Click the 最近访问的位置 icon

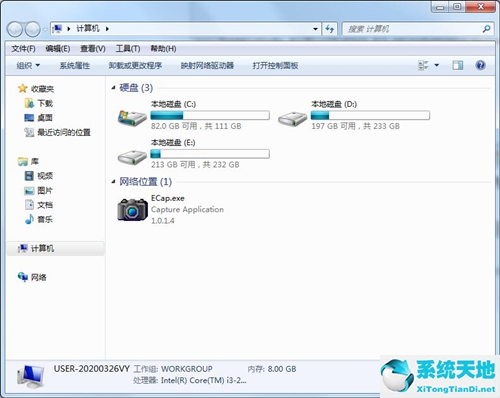coord(29,132)
